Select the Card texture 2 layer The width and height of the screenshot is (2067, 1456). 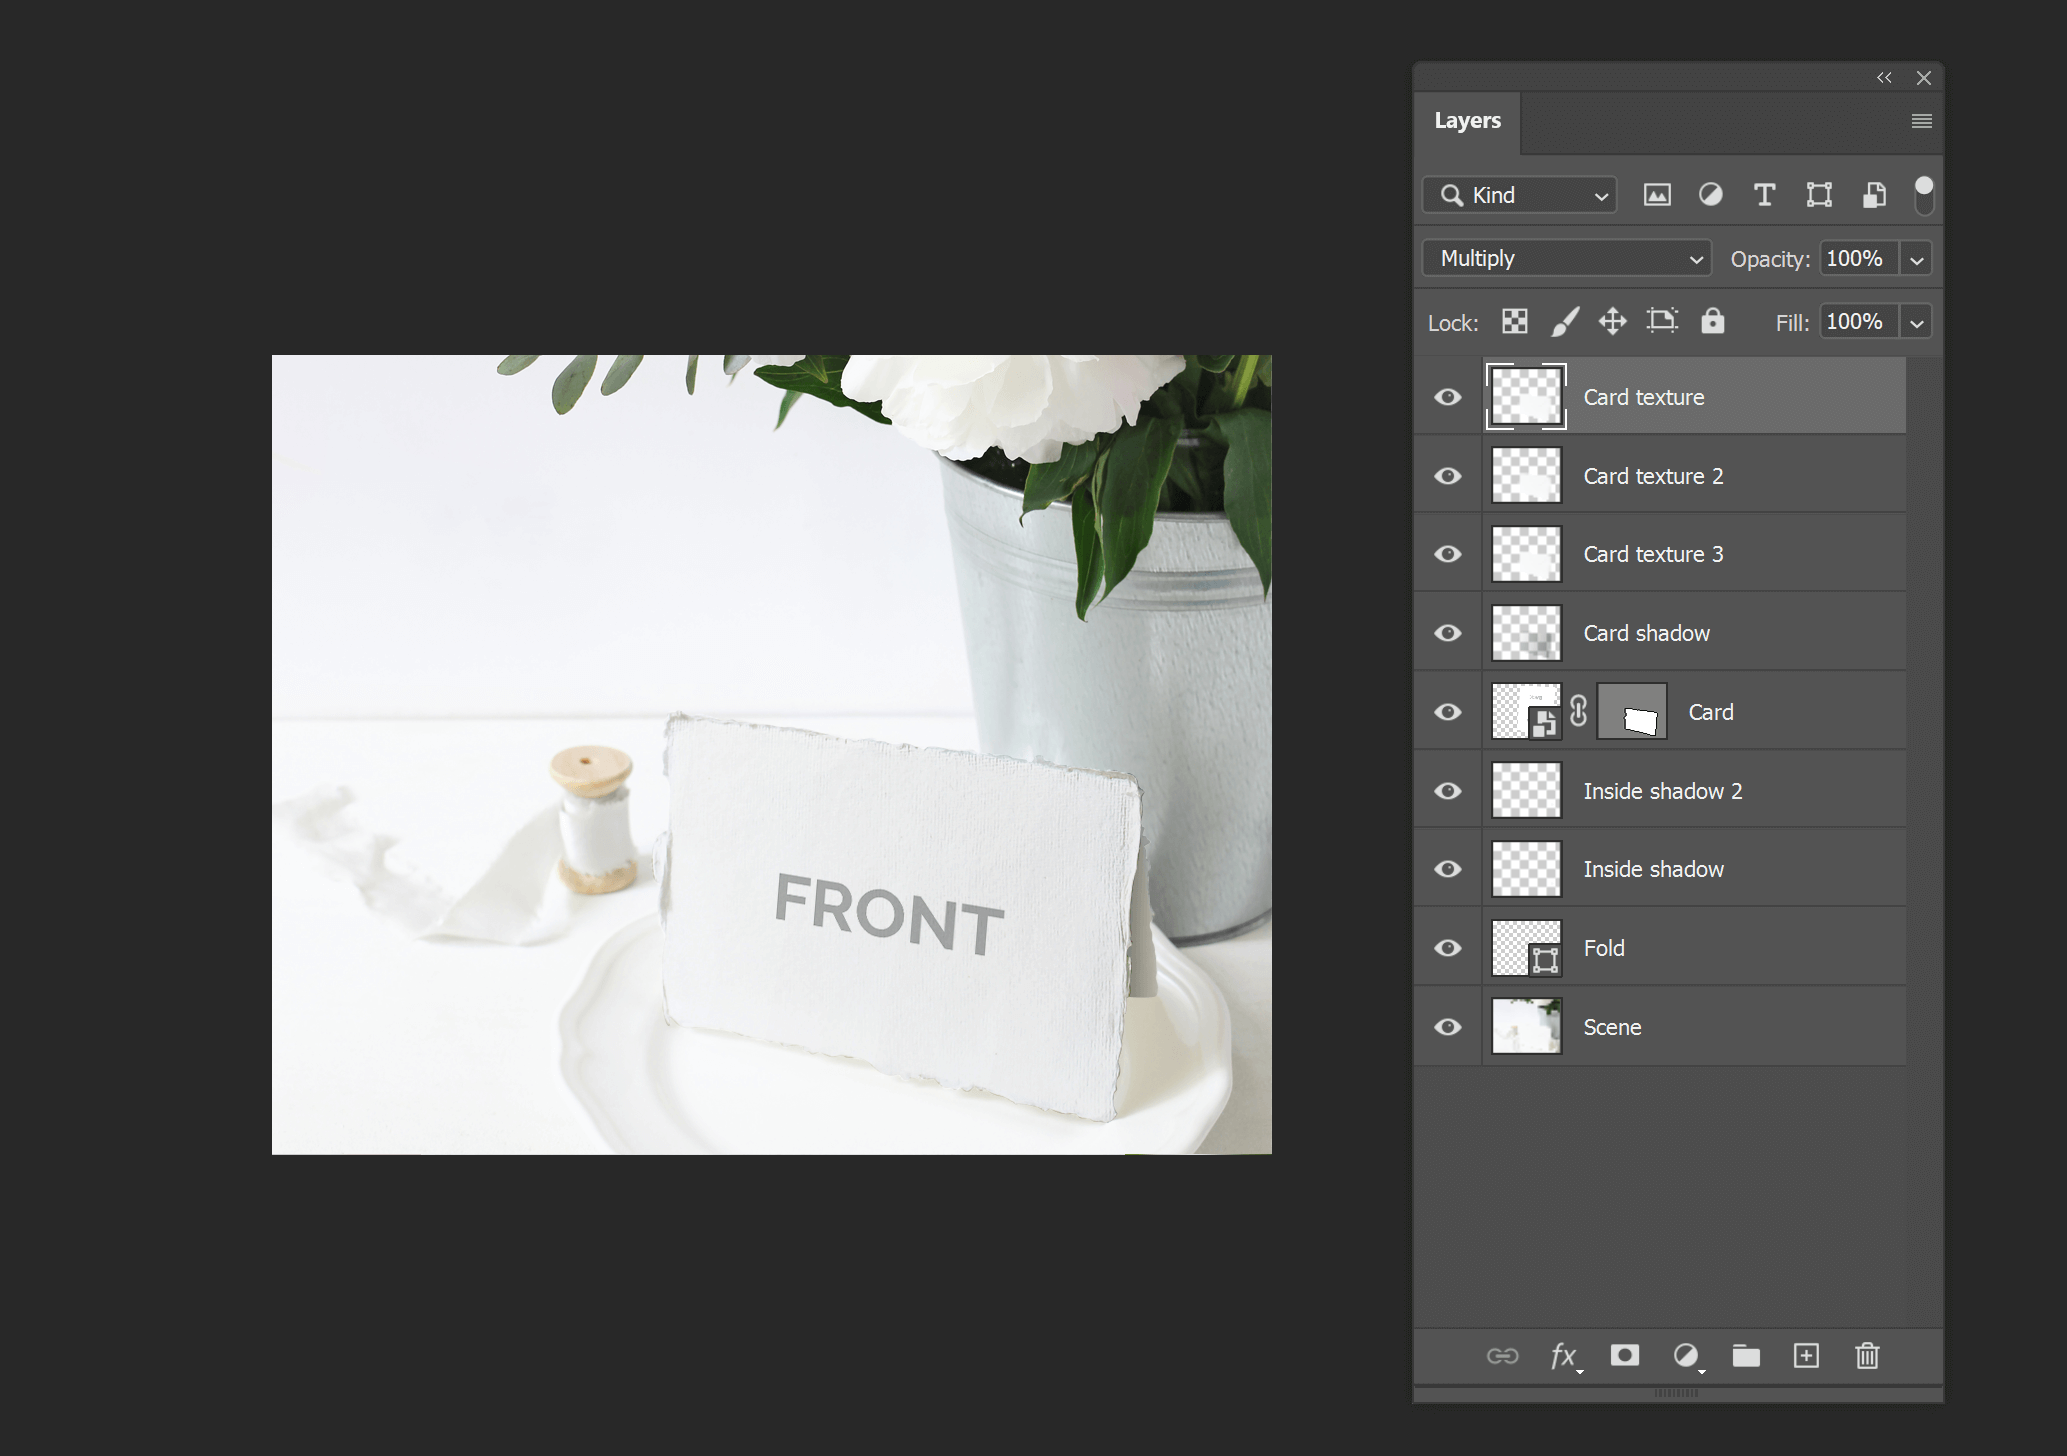point(1700,475)
